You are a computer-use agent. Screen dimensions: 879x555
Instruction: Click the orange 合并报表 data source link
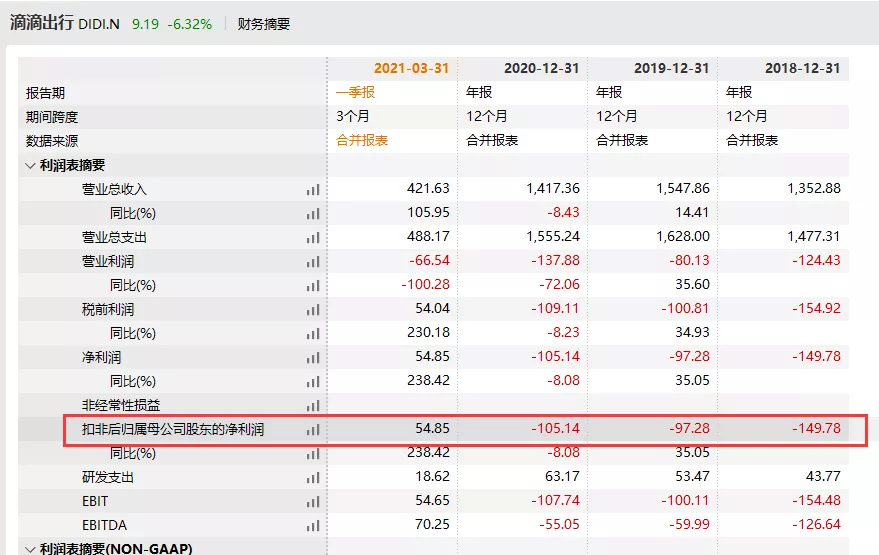tap(362, 140)
